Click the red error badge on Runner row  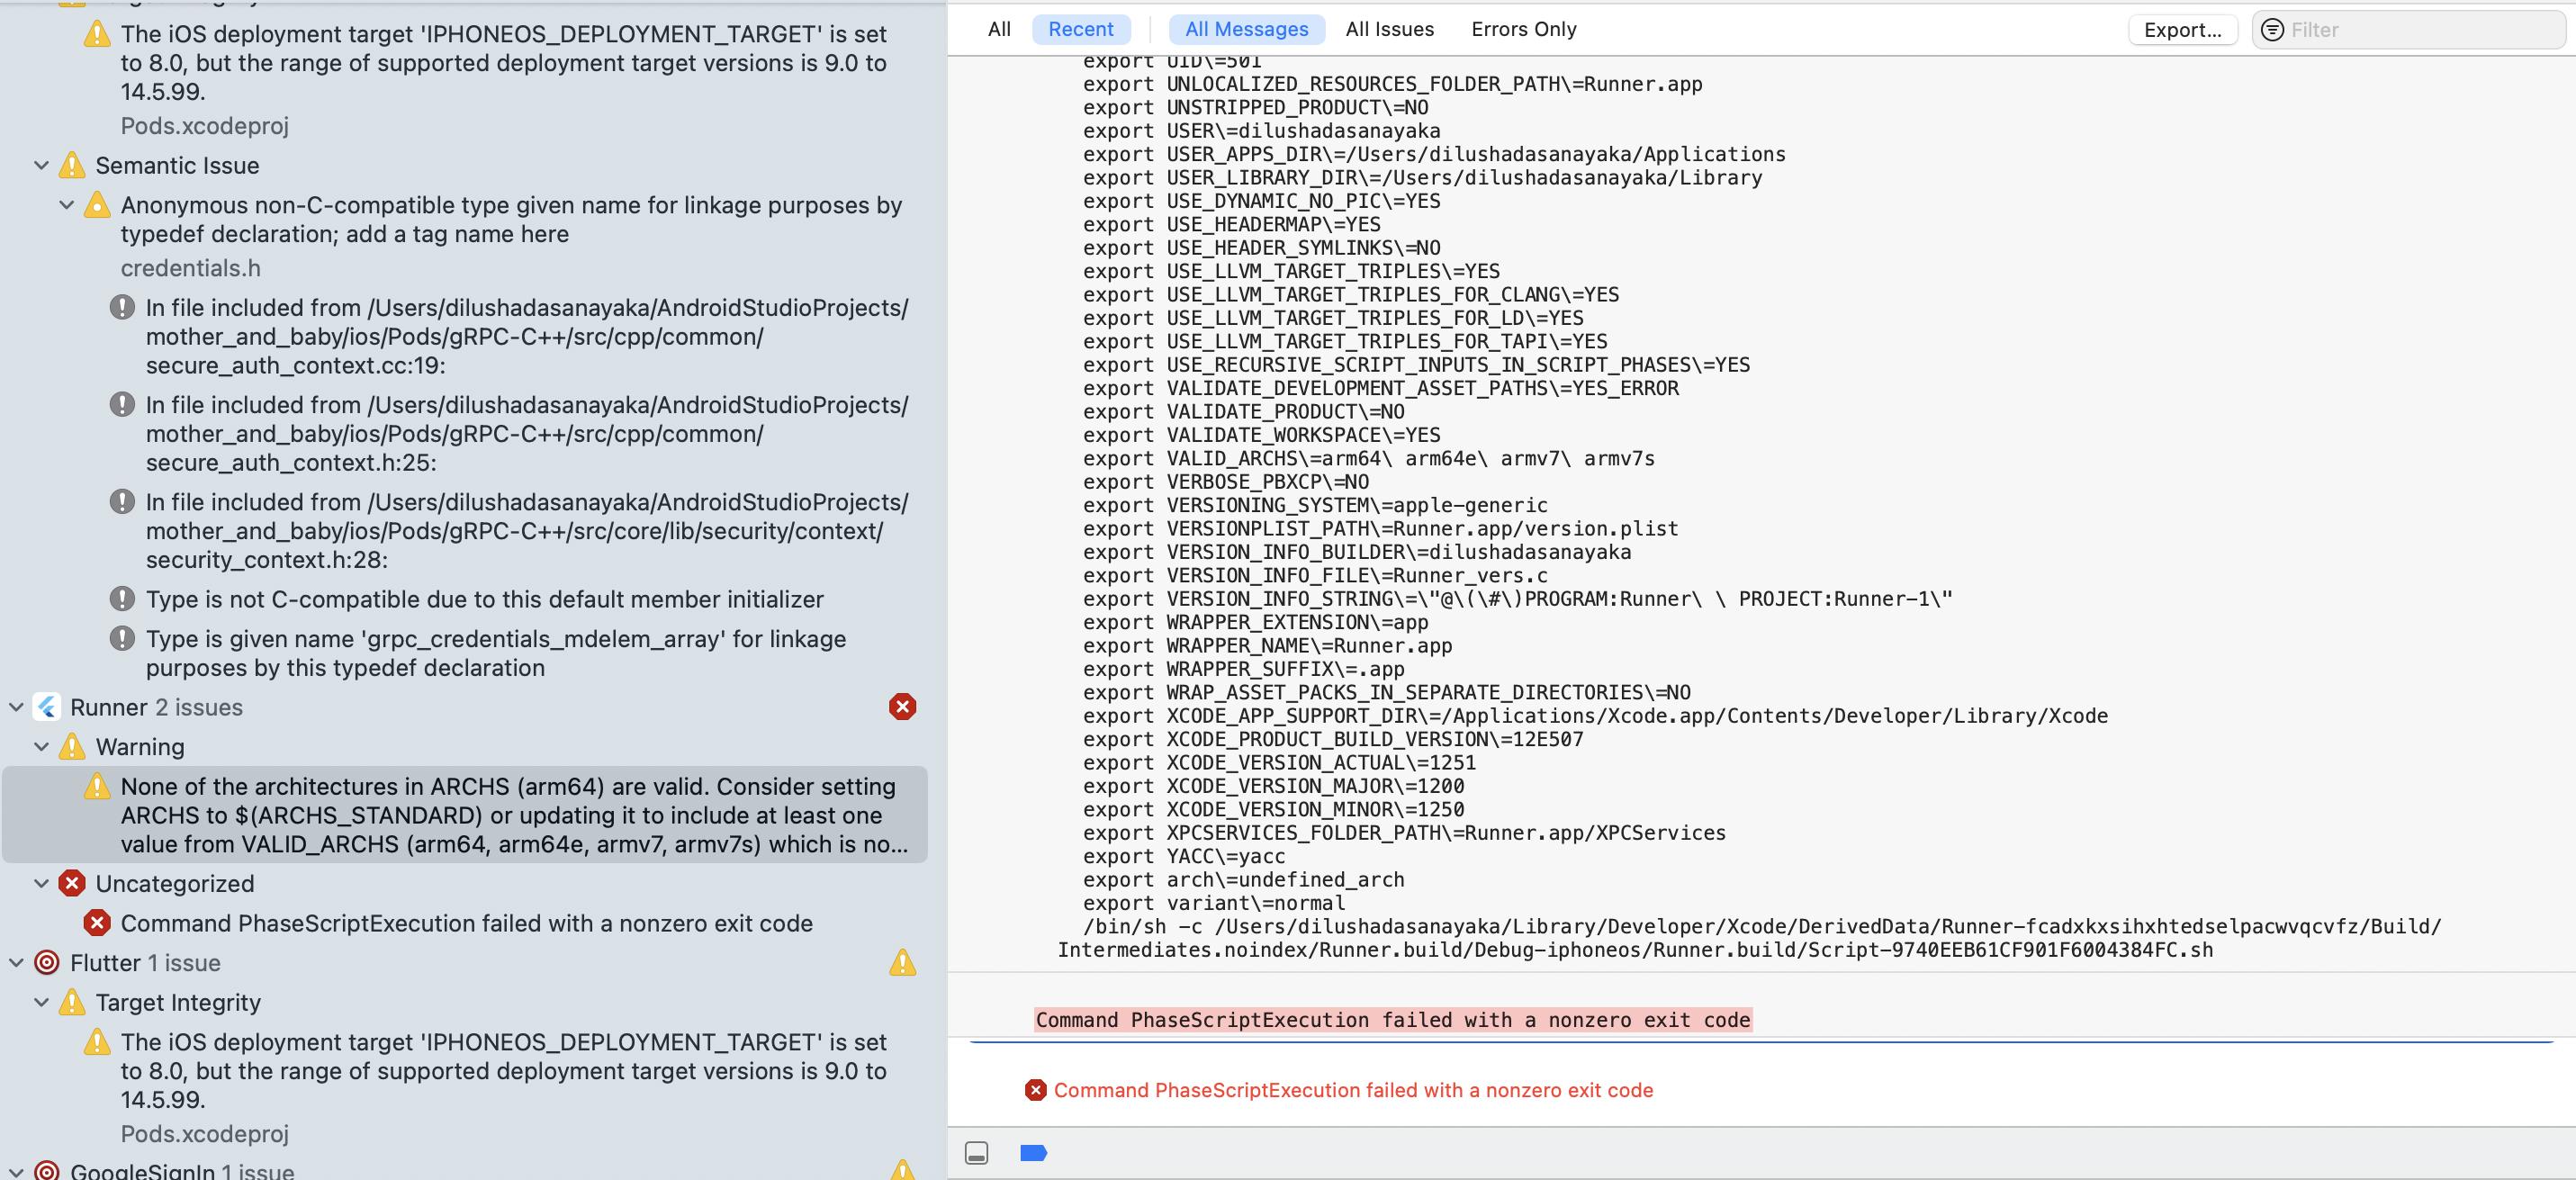pyautogui.click(x=902, y=707)
